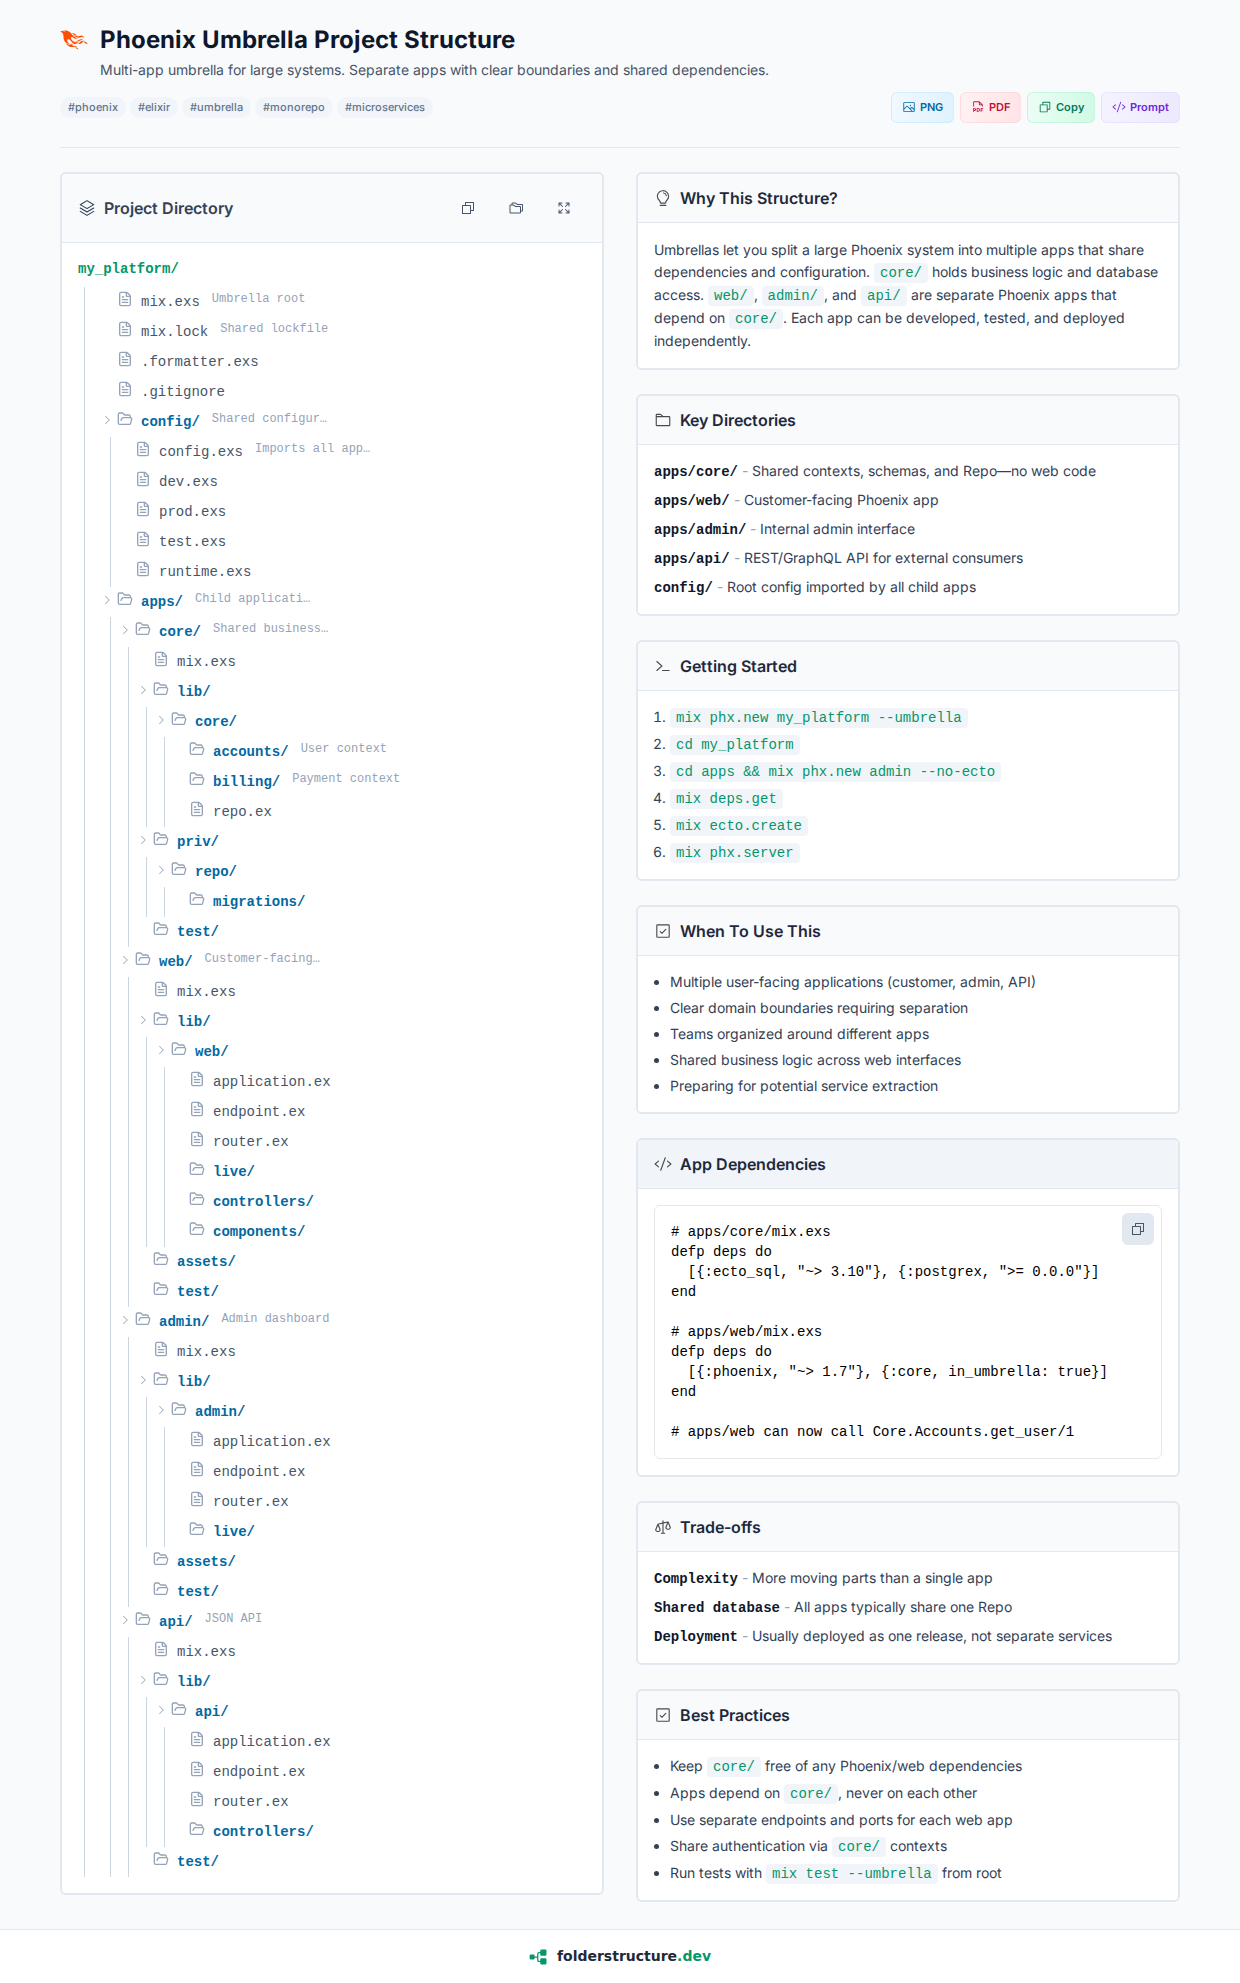Toggle the priv/ folder chevron
Viewport: 1240px width, 1983px height.
(x=143, y=840)
